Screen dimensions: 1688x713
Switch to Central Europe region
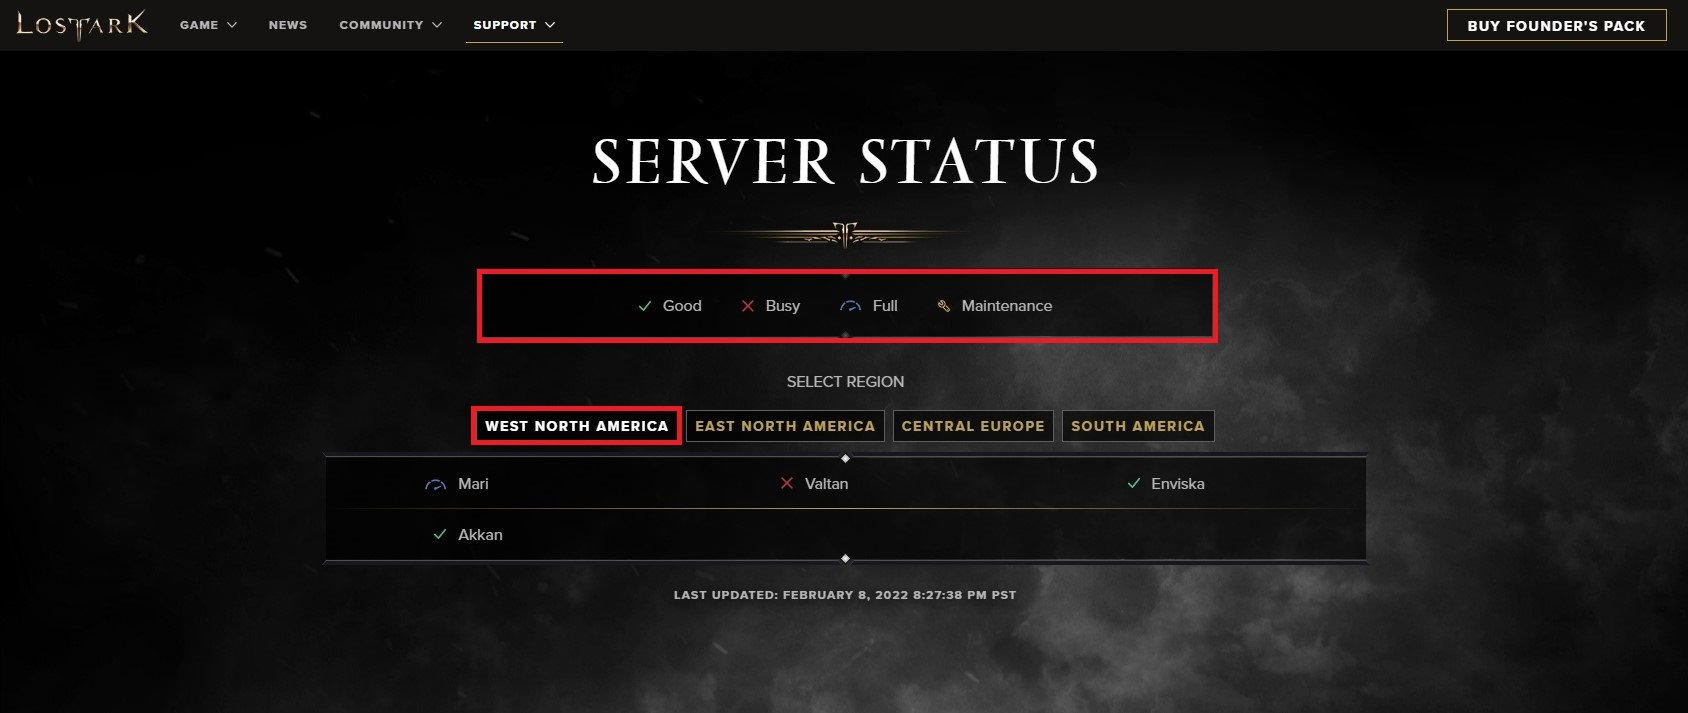(x=973, y=426)
